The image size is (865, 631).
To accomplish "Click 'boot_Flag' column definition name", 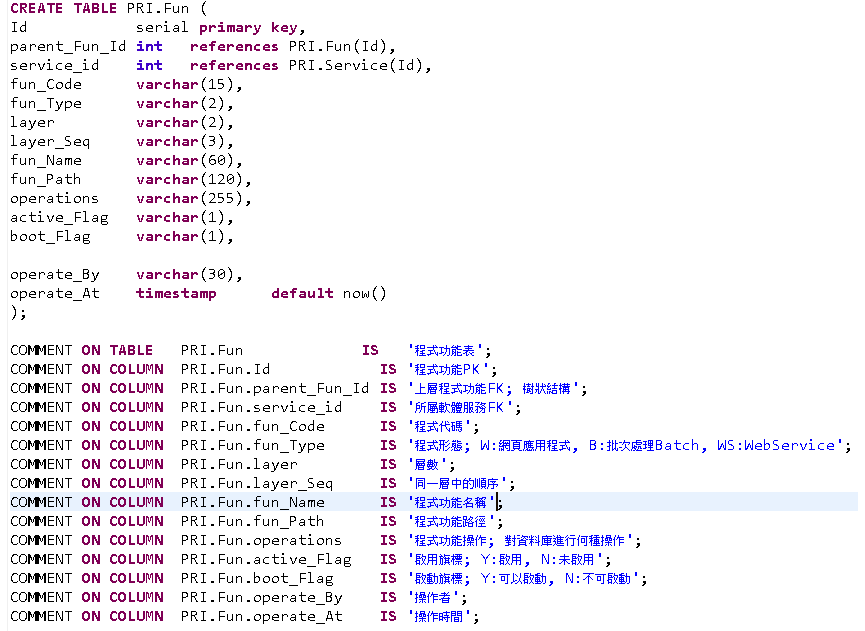I will pyautogui.click(x=50, y=237).
